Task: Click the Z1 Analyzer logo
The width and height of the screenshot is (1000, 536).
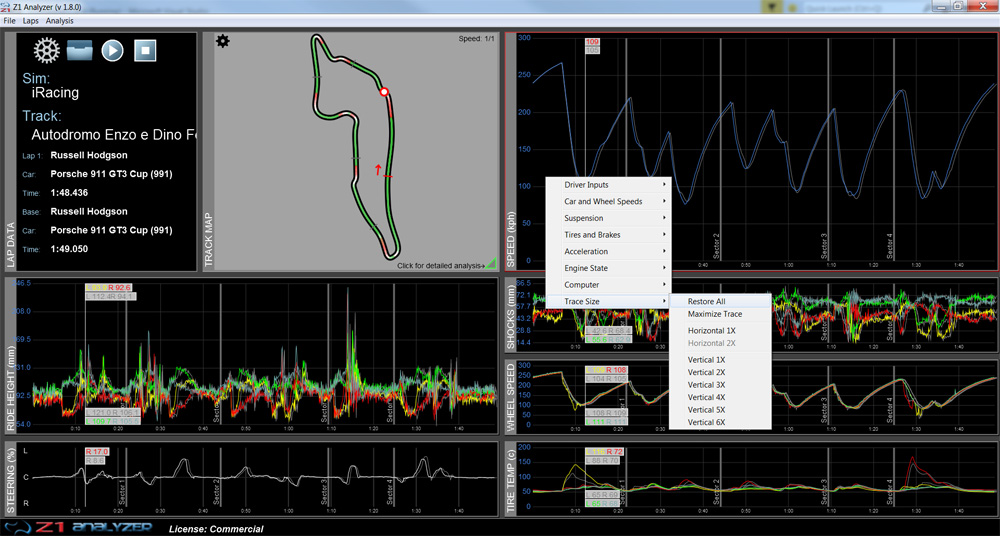Action: click(80, 527)
